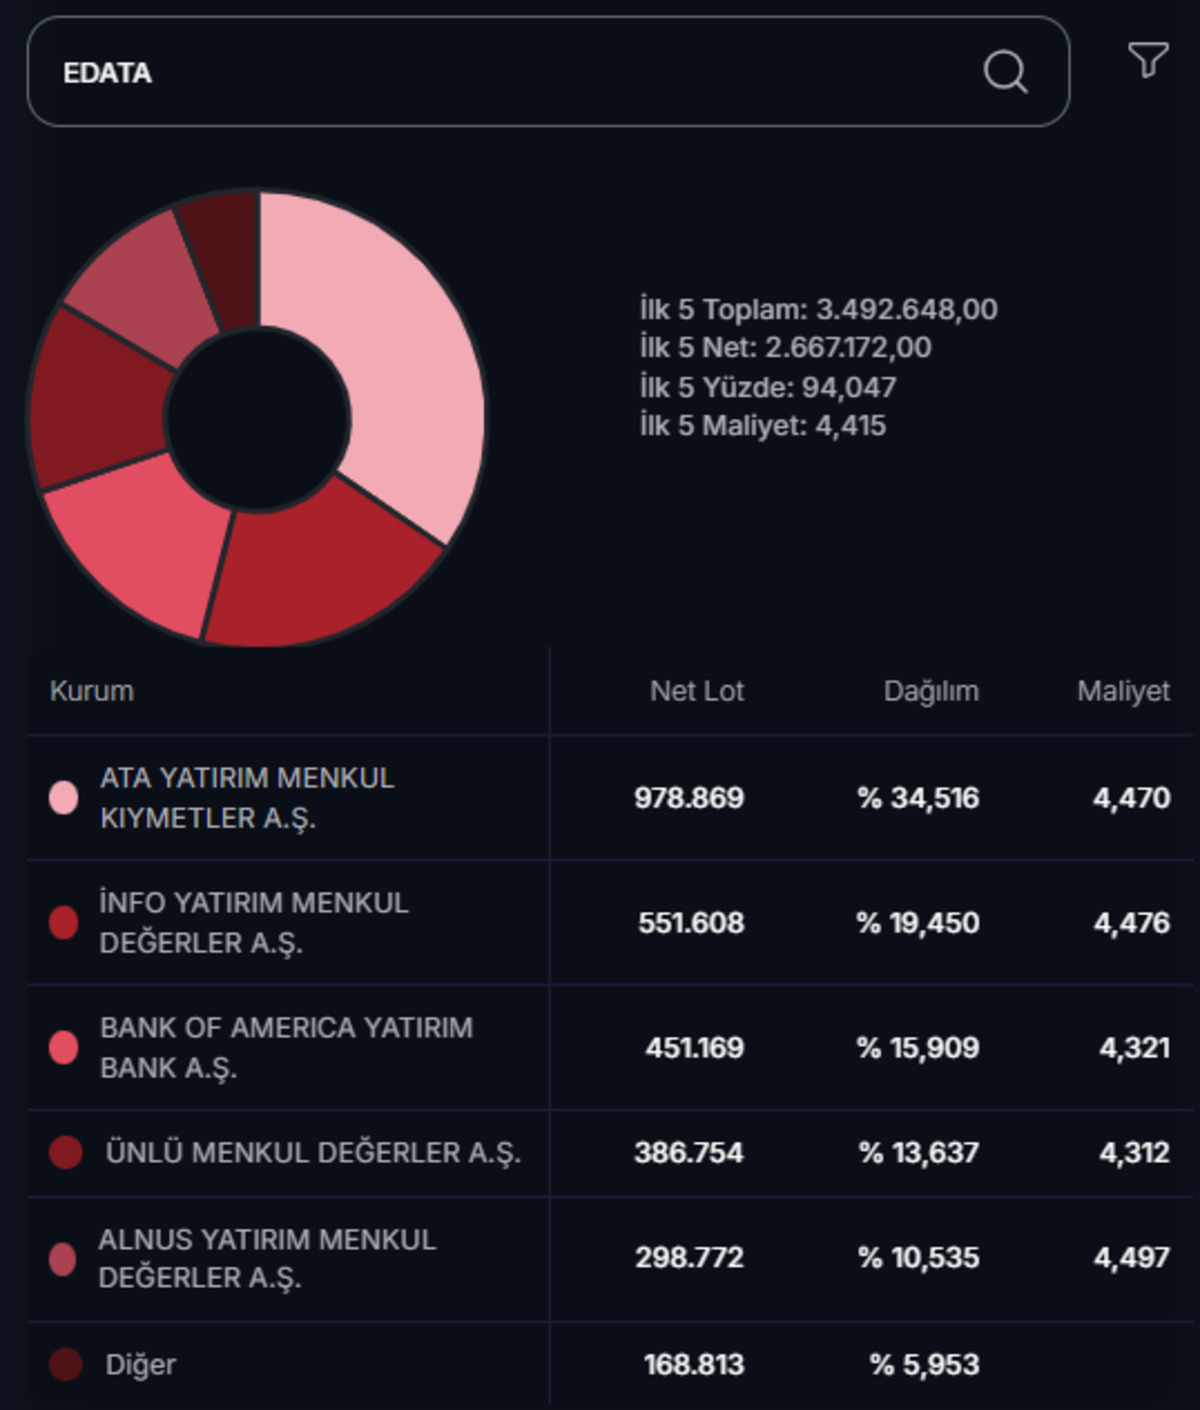
Task: Click the Maliyet column header
Action: click(x=1123, y=691)
